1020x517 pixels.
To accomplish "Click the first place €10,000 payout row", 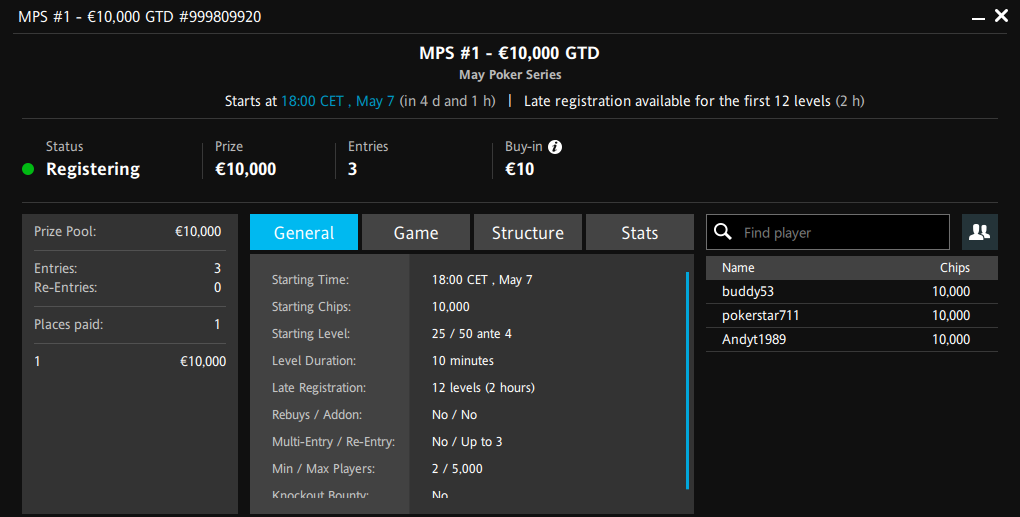I will point(130,362).
